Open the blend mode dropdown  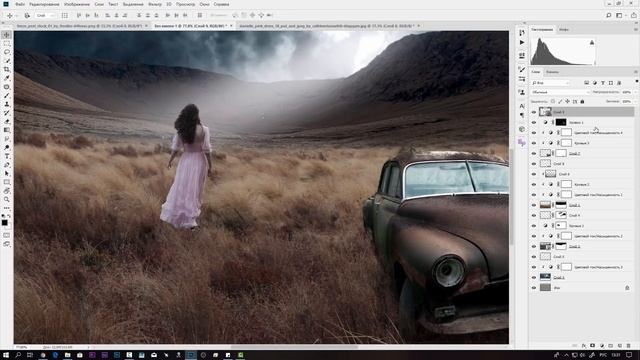(x=560, y=92)
